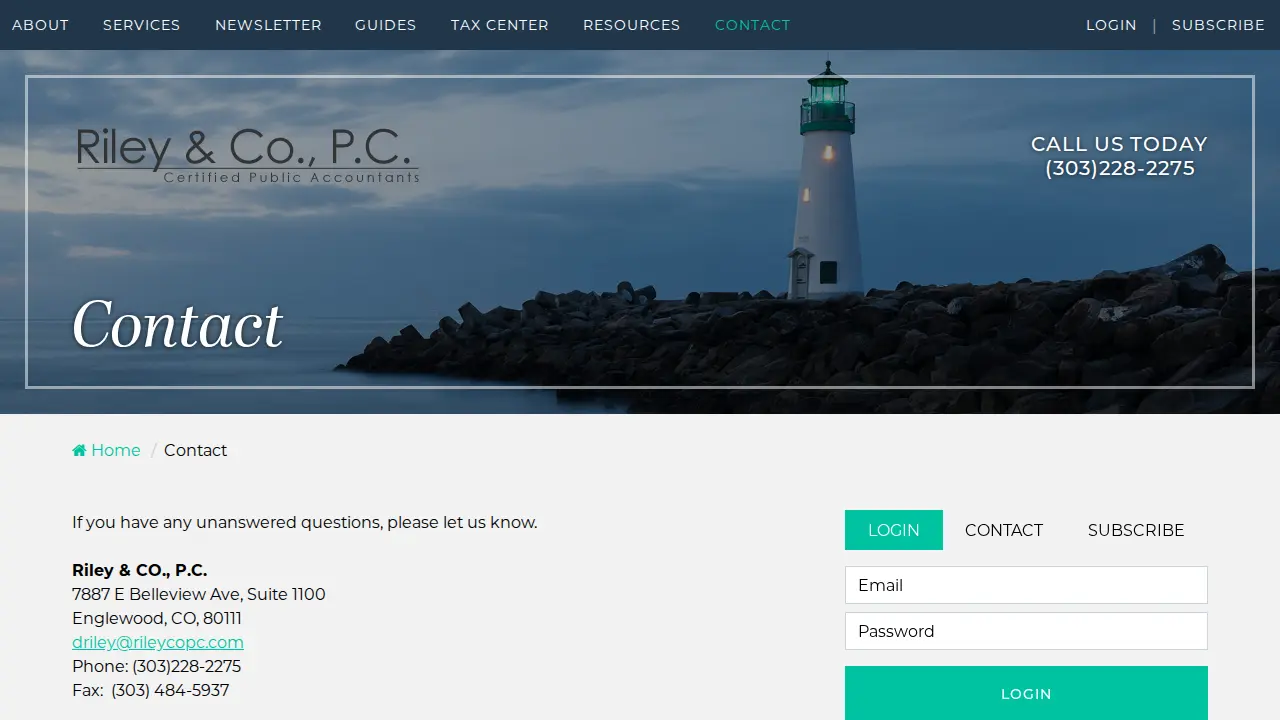This screenshot has height=720, width=1280.
Task: Email driley@rileycopc.com via the link
Action: (158, 642)
